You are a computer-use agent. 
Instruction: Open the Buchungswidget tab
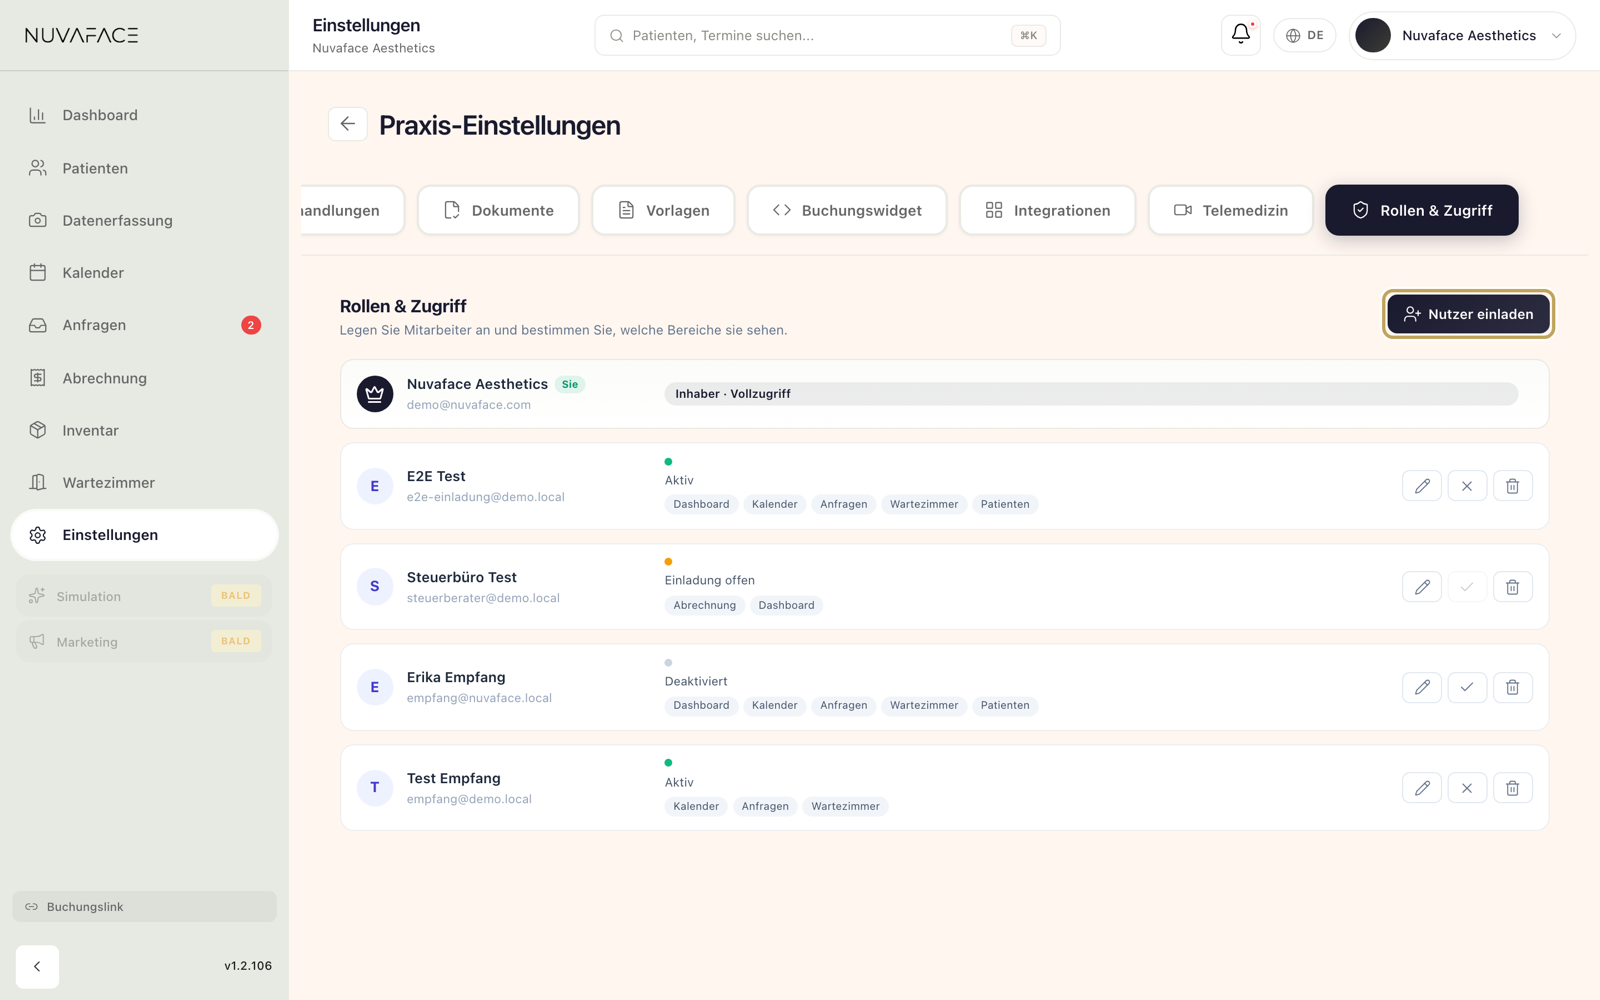(847, 210)
